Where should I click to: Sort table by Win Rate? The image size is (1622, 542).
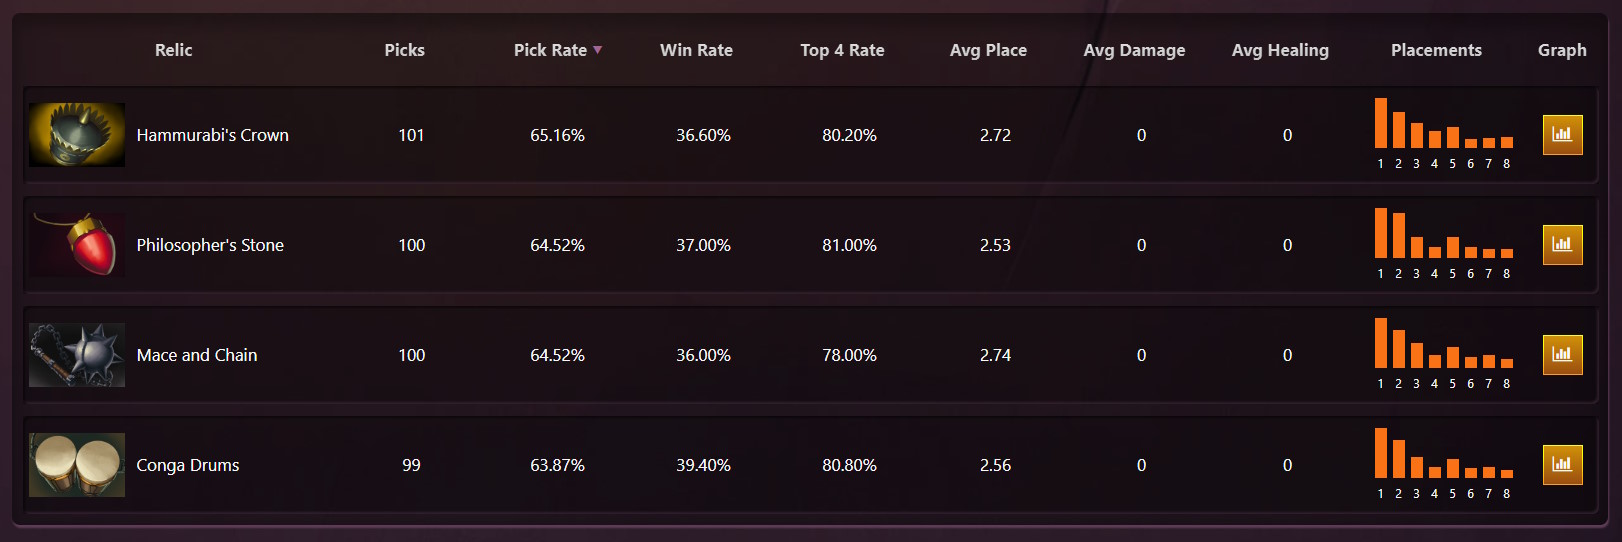click(696, 50)
